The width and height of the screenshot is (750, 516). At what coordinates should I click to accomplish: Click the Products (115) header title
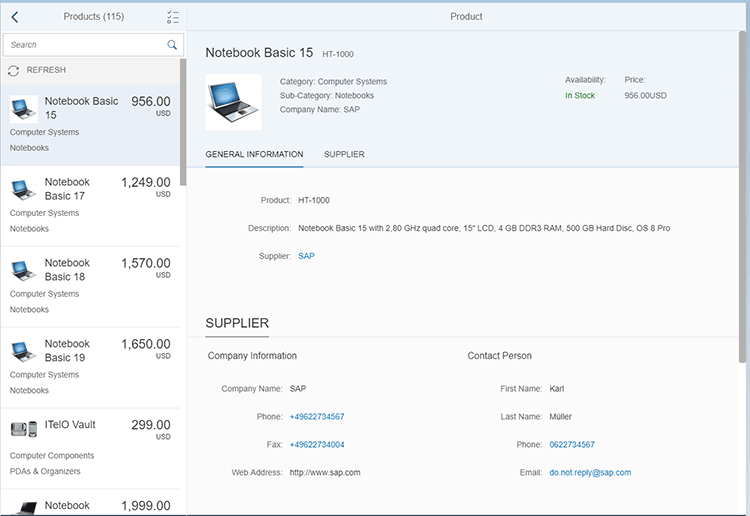(x=94, y=17)
